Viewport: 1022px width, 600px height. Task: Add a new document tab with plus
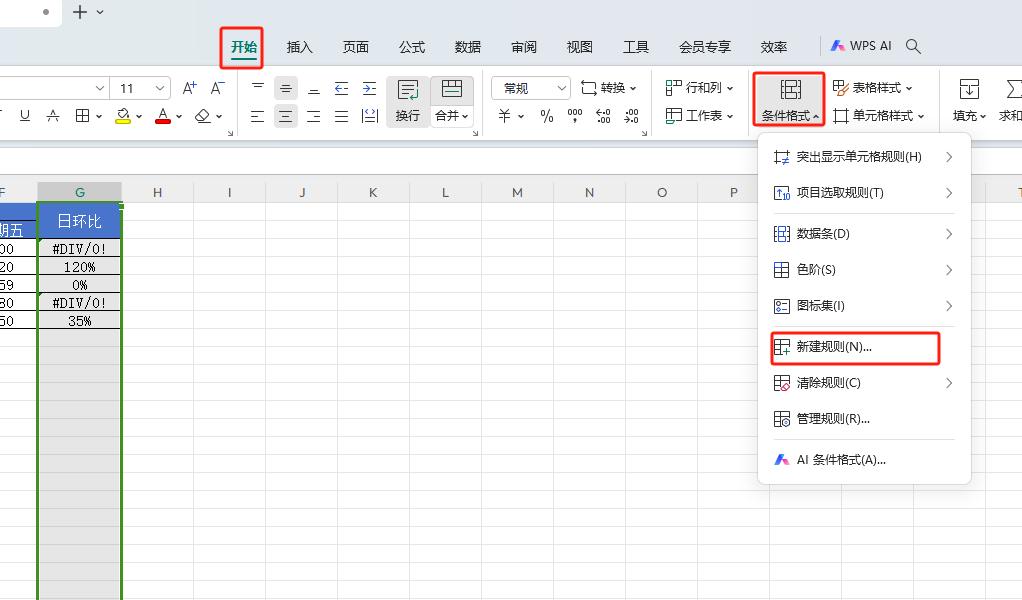point(80,12)
